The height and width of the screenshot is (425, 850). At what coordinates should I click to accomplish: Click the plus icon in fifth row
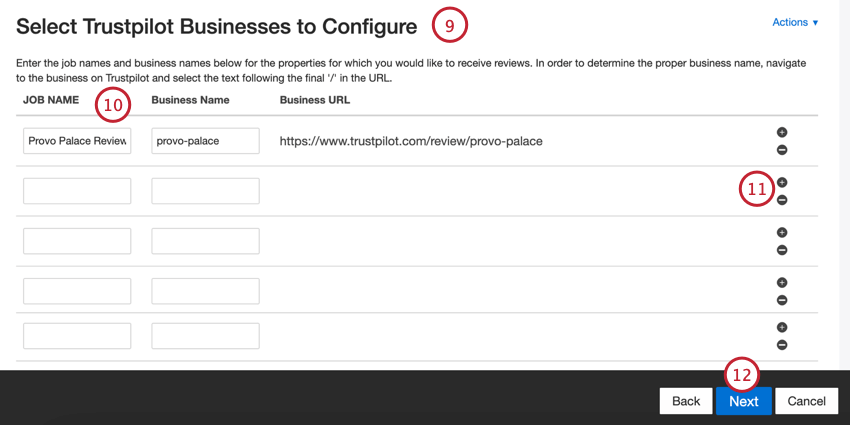pos(782,327)
